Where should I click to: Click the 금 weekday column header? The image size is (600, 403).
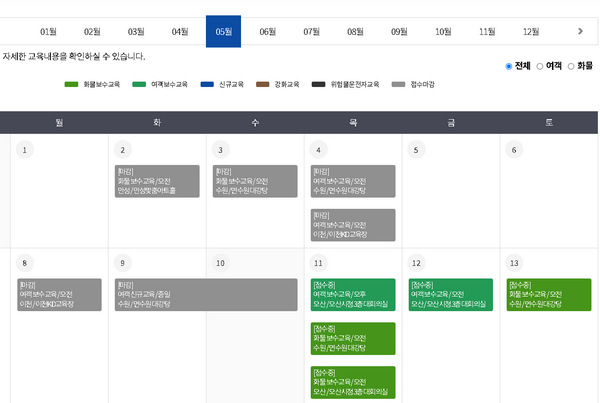click(451, 122)
